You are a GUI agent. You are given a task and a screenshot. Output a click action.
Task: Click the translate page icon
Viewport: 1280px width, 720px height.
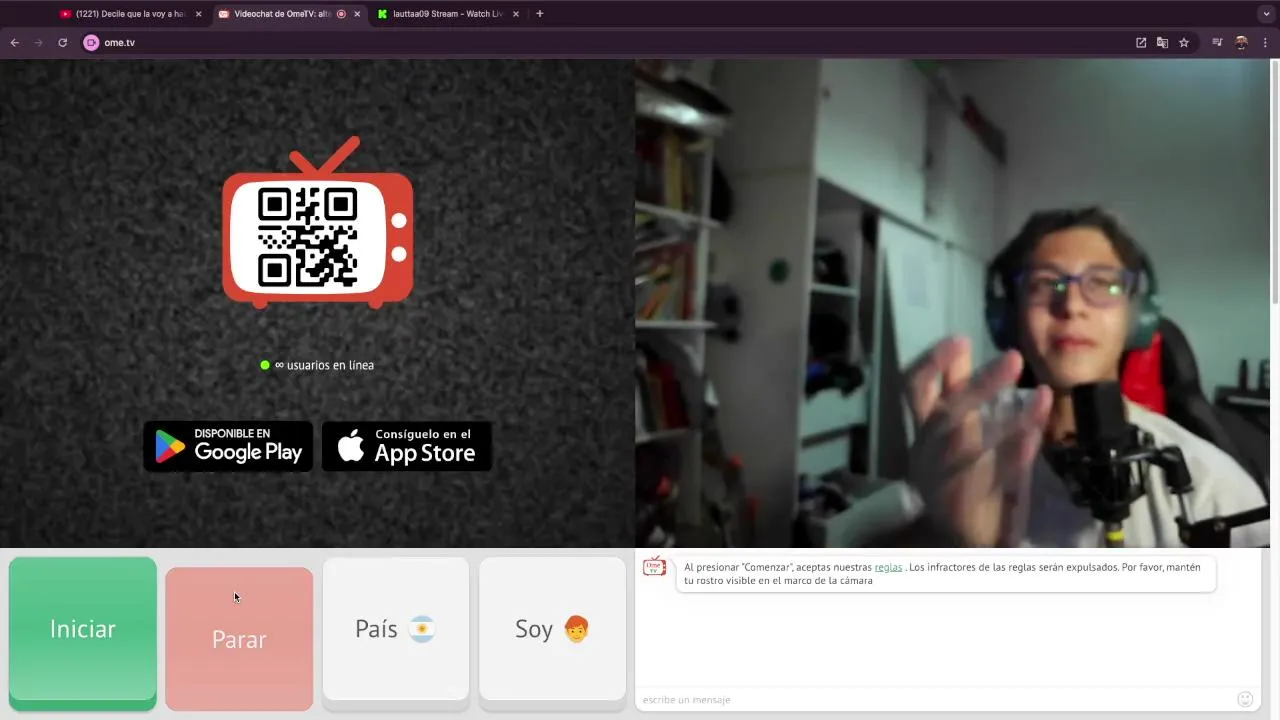pos(1162,43)
